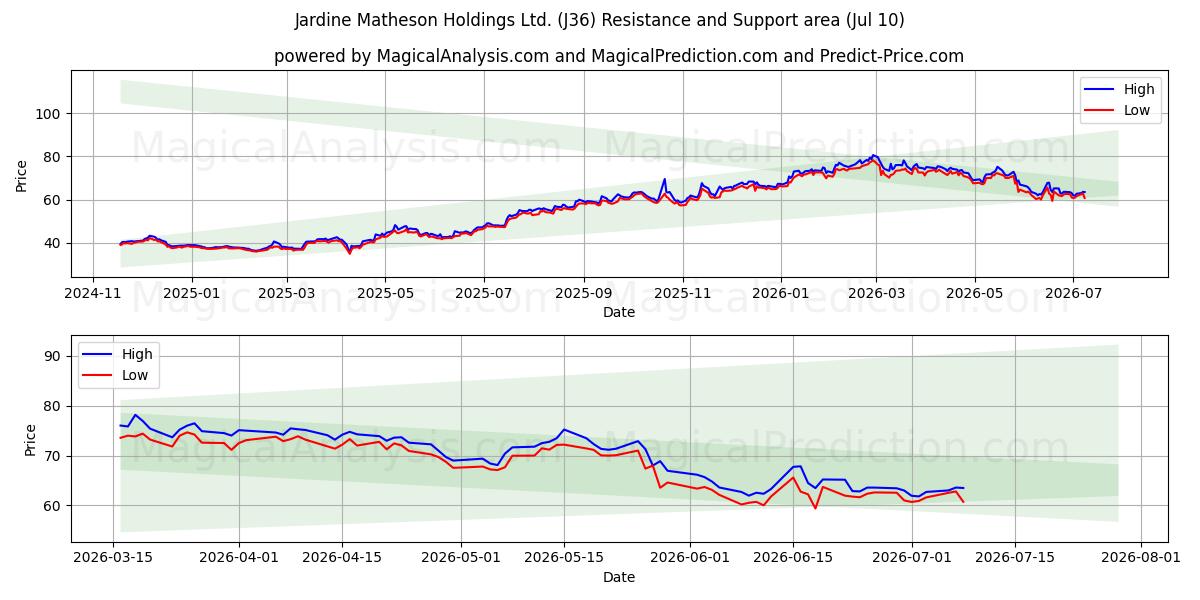
Task: Click the '2024-11' tick label on top chart
Action: (93, 294)
